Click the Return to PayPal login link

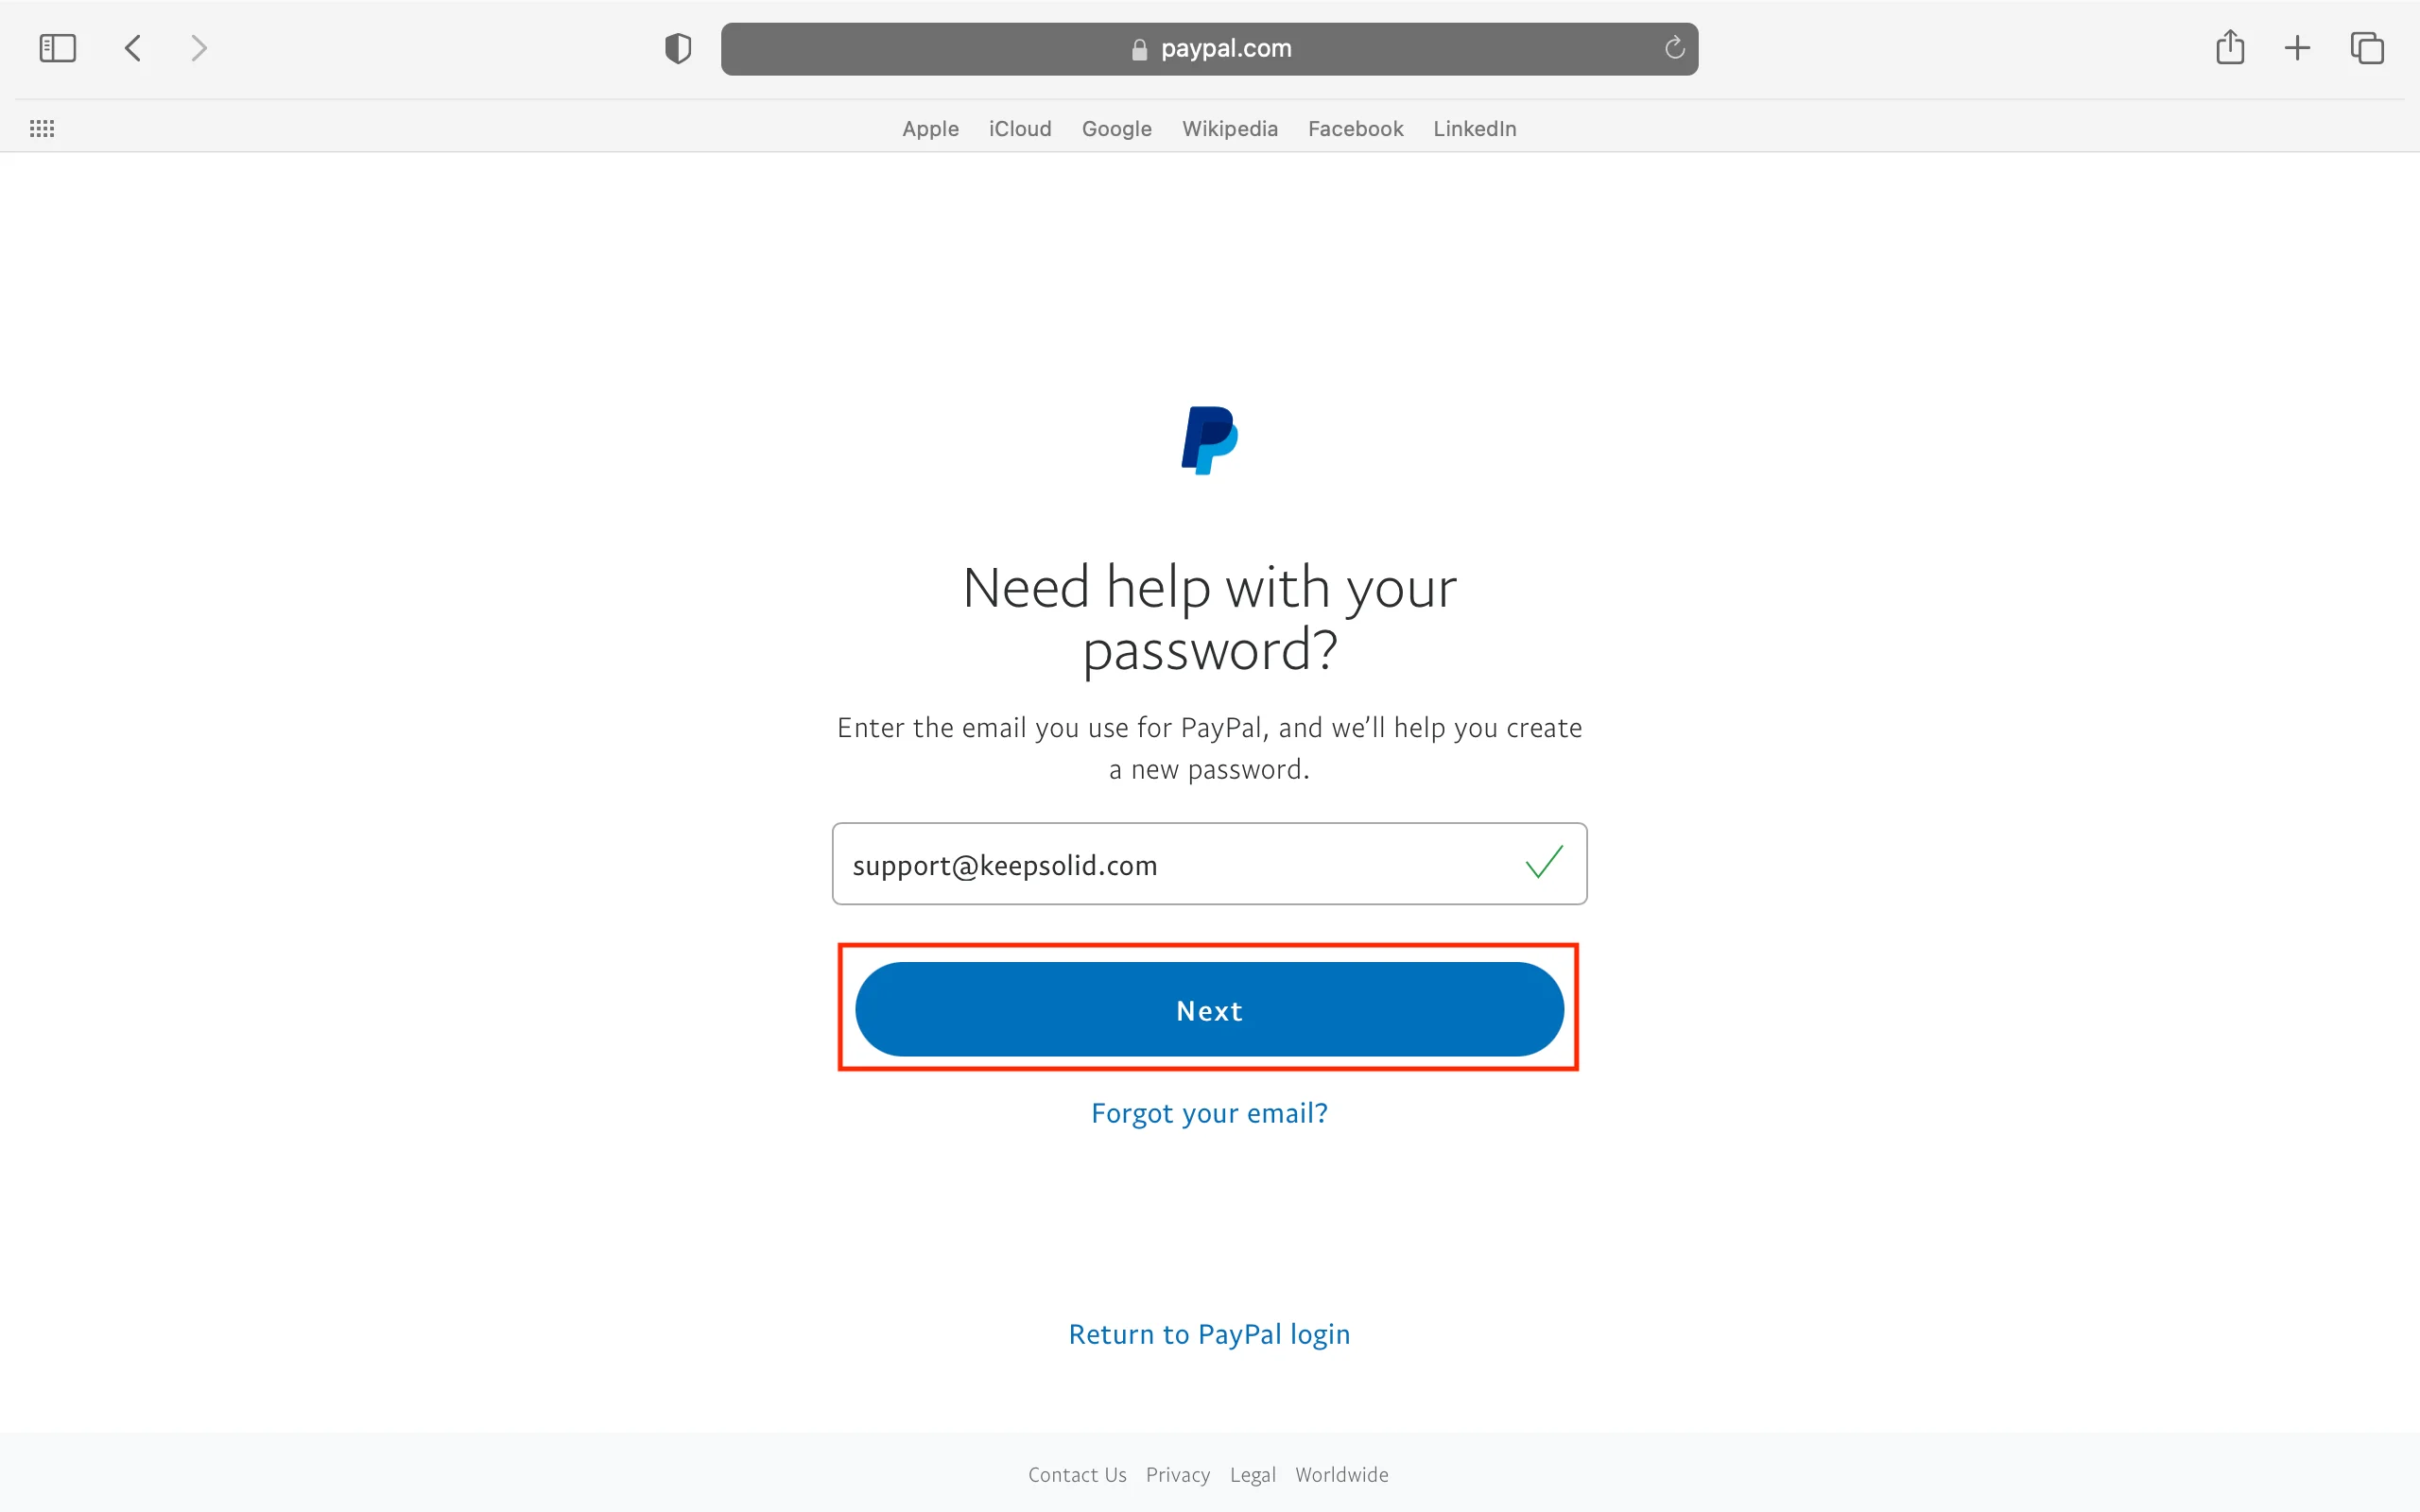[1209, 1334]
